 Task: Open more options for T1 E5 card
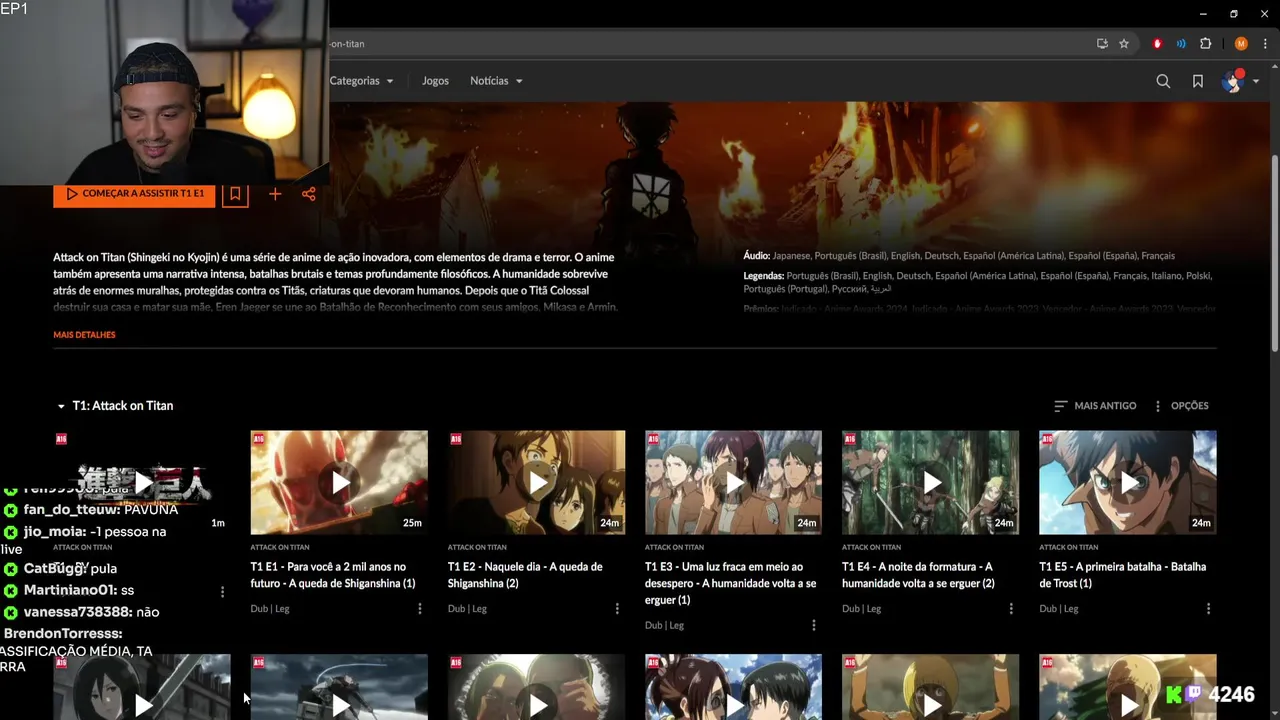click(x=1208, y=609)
